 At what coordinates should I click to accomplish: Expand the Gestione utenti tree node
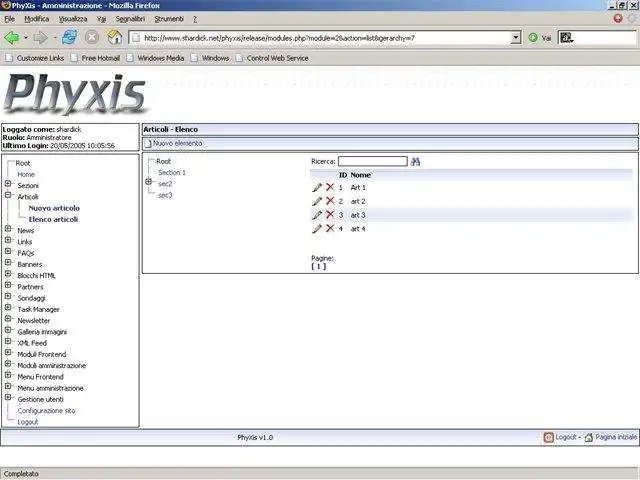[x=8, y=398]
